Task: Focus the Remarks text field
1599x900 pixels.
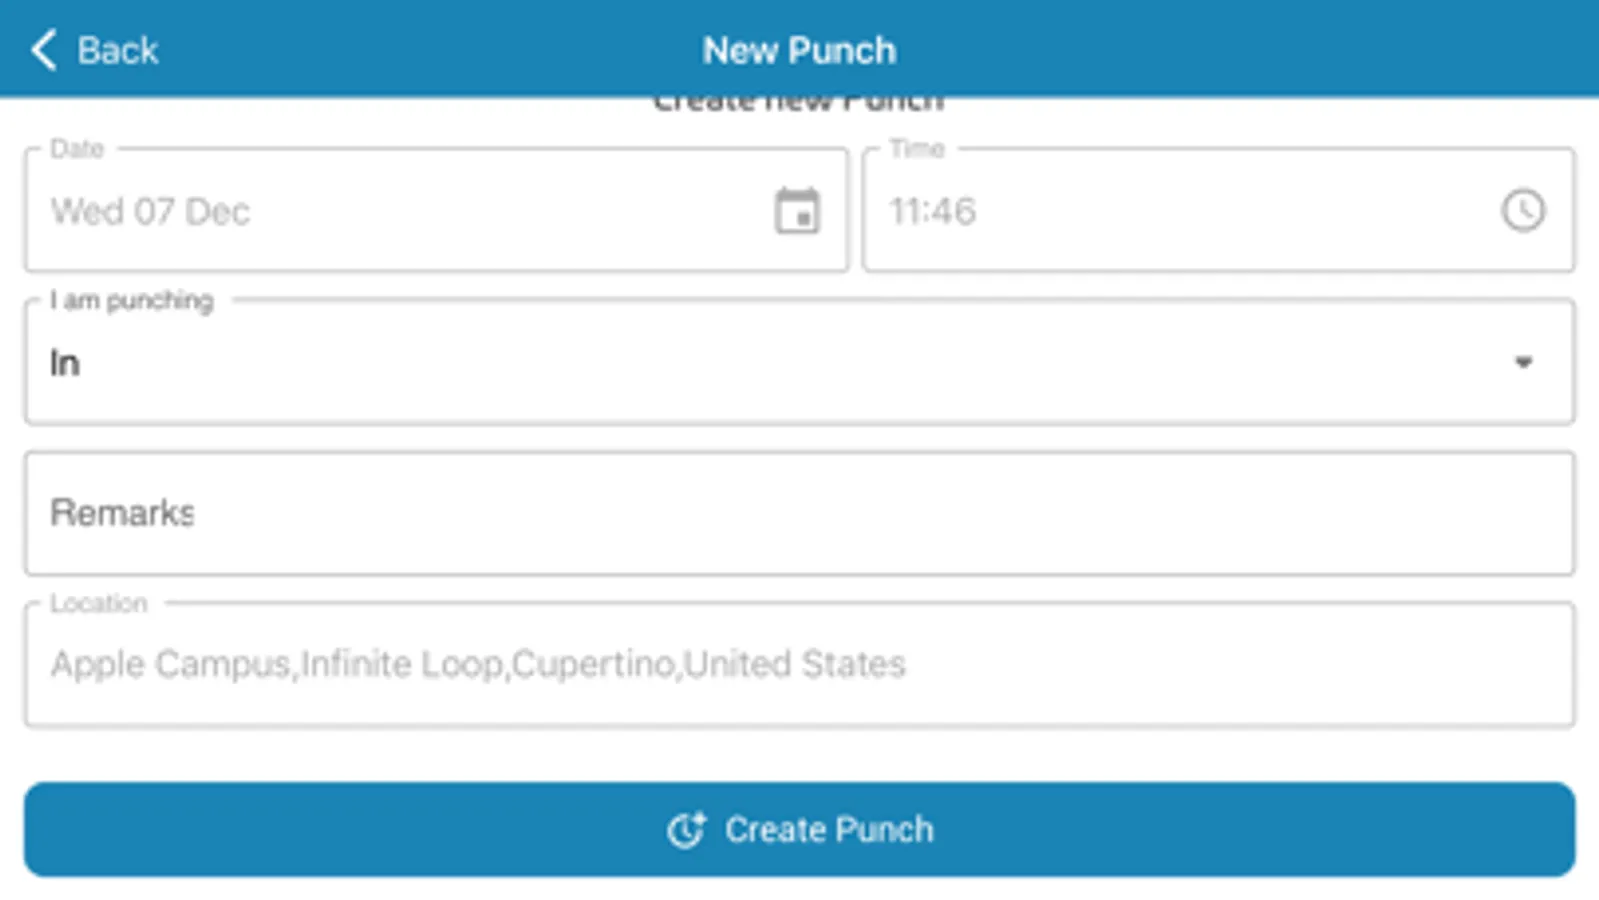Action: click(799, 513)
